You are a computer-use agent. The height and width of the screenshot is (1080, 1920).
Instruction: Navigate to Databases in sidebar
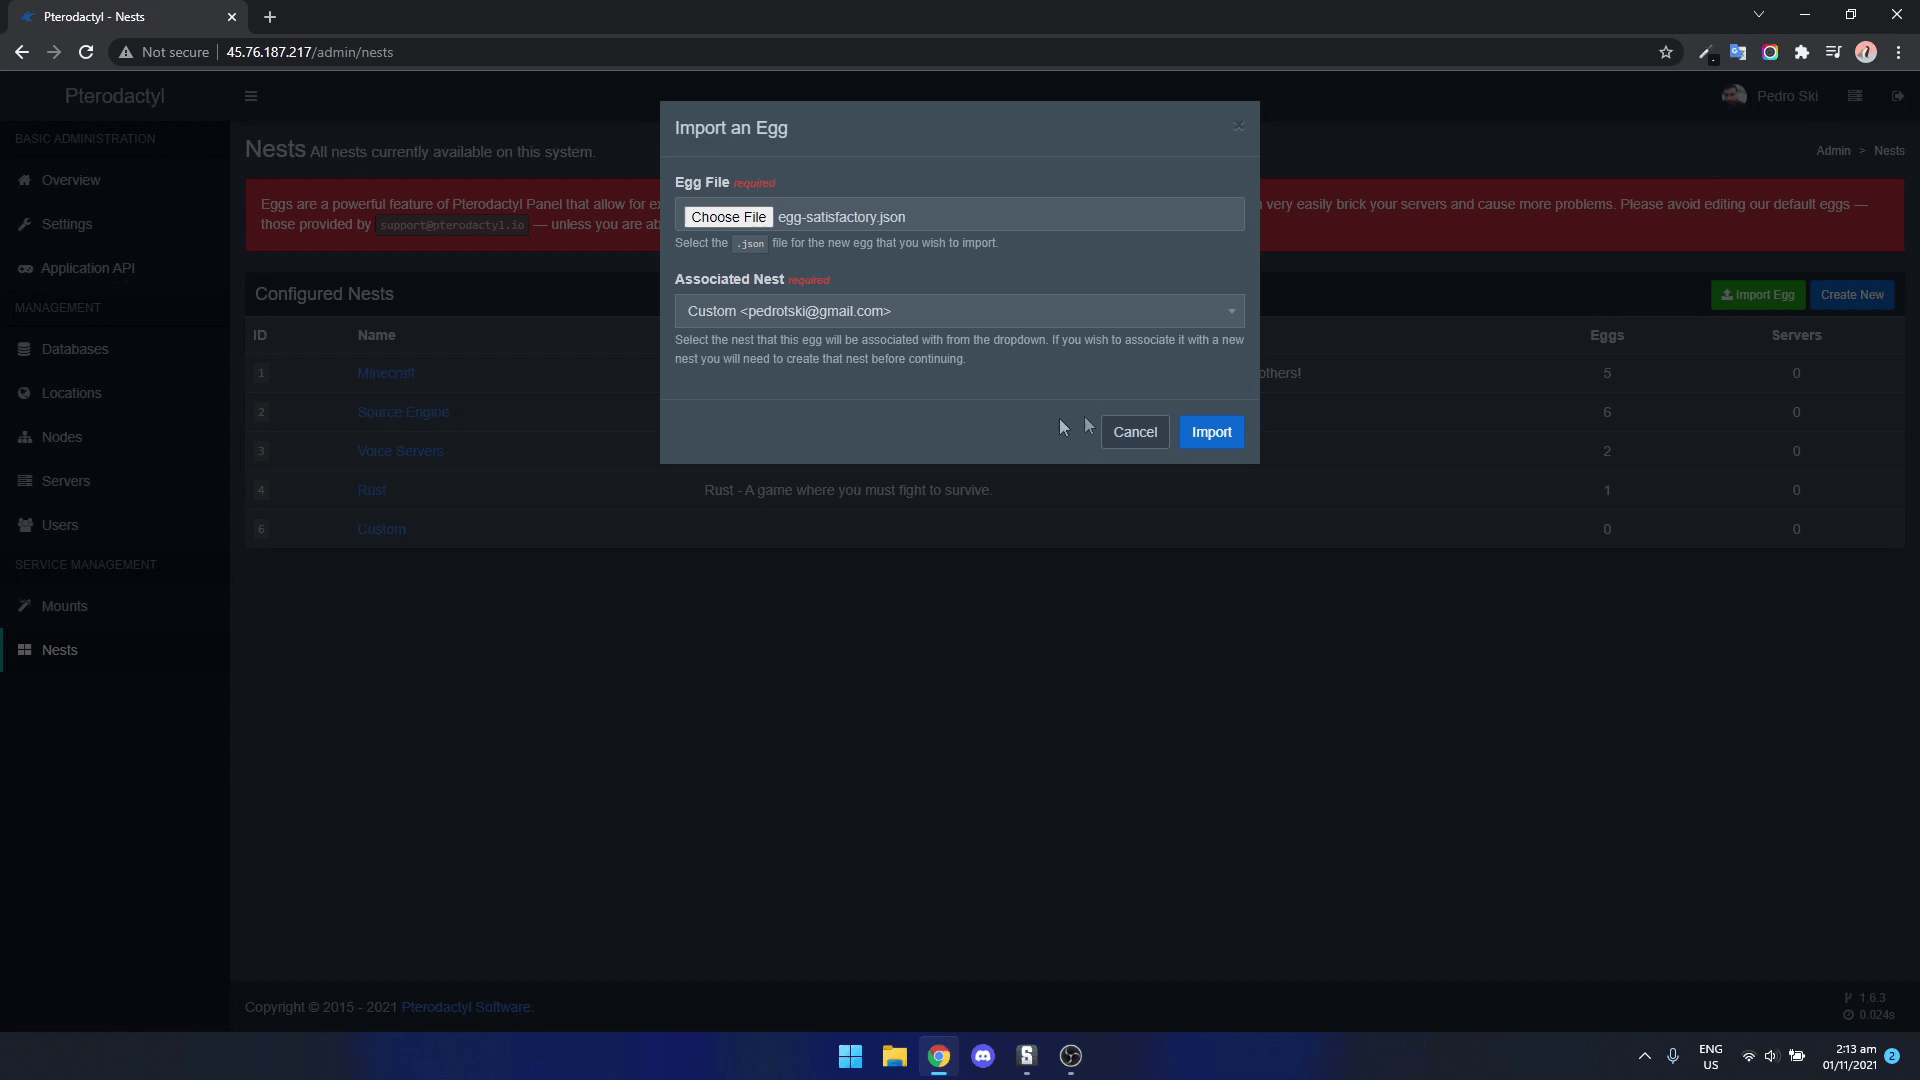tap(74, 348)
